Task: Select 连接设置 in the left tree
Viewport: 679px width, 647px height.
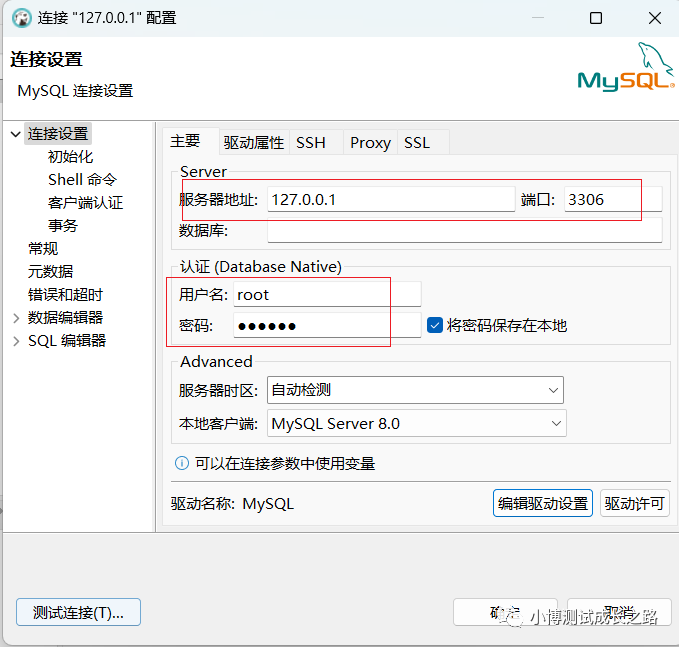Action: coord(58,134)
